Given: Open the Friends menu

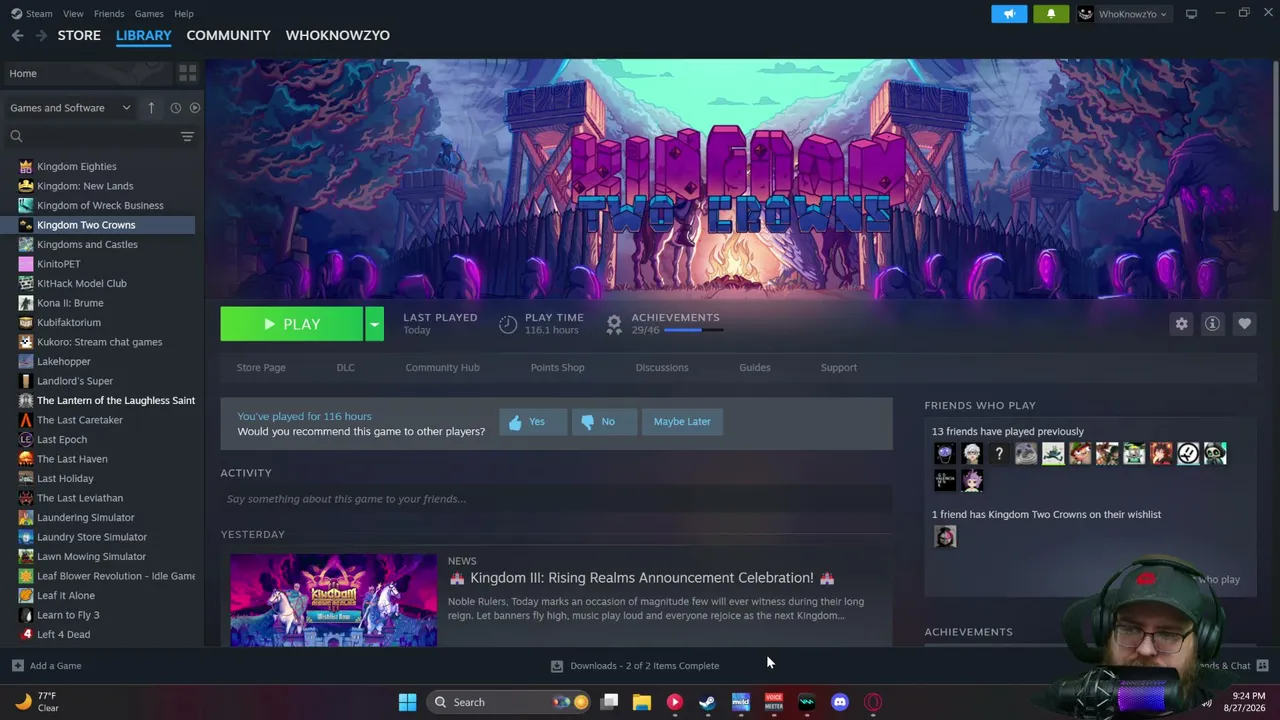Looking at the screenshot, I should (109, 14).
